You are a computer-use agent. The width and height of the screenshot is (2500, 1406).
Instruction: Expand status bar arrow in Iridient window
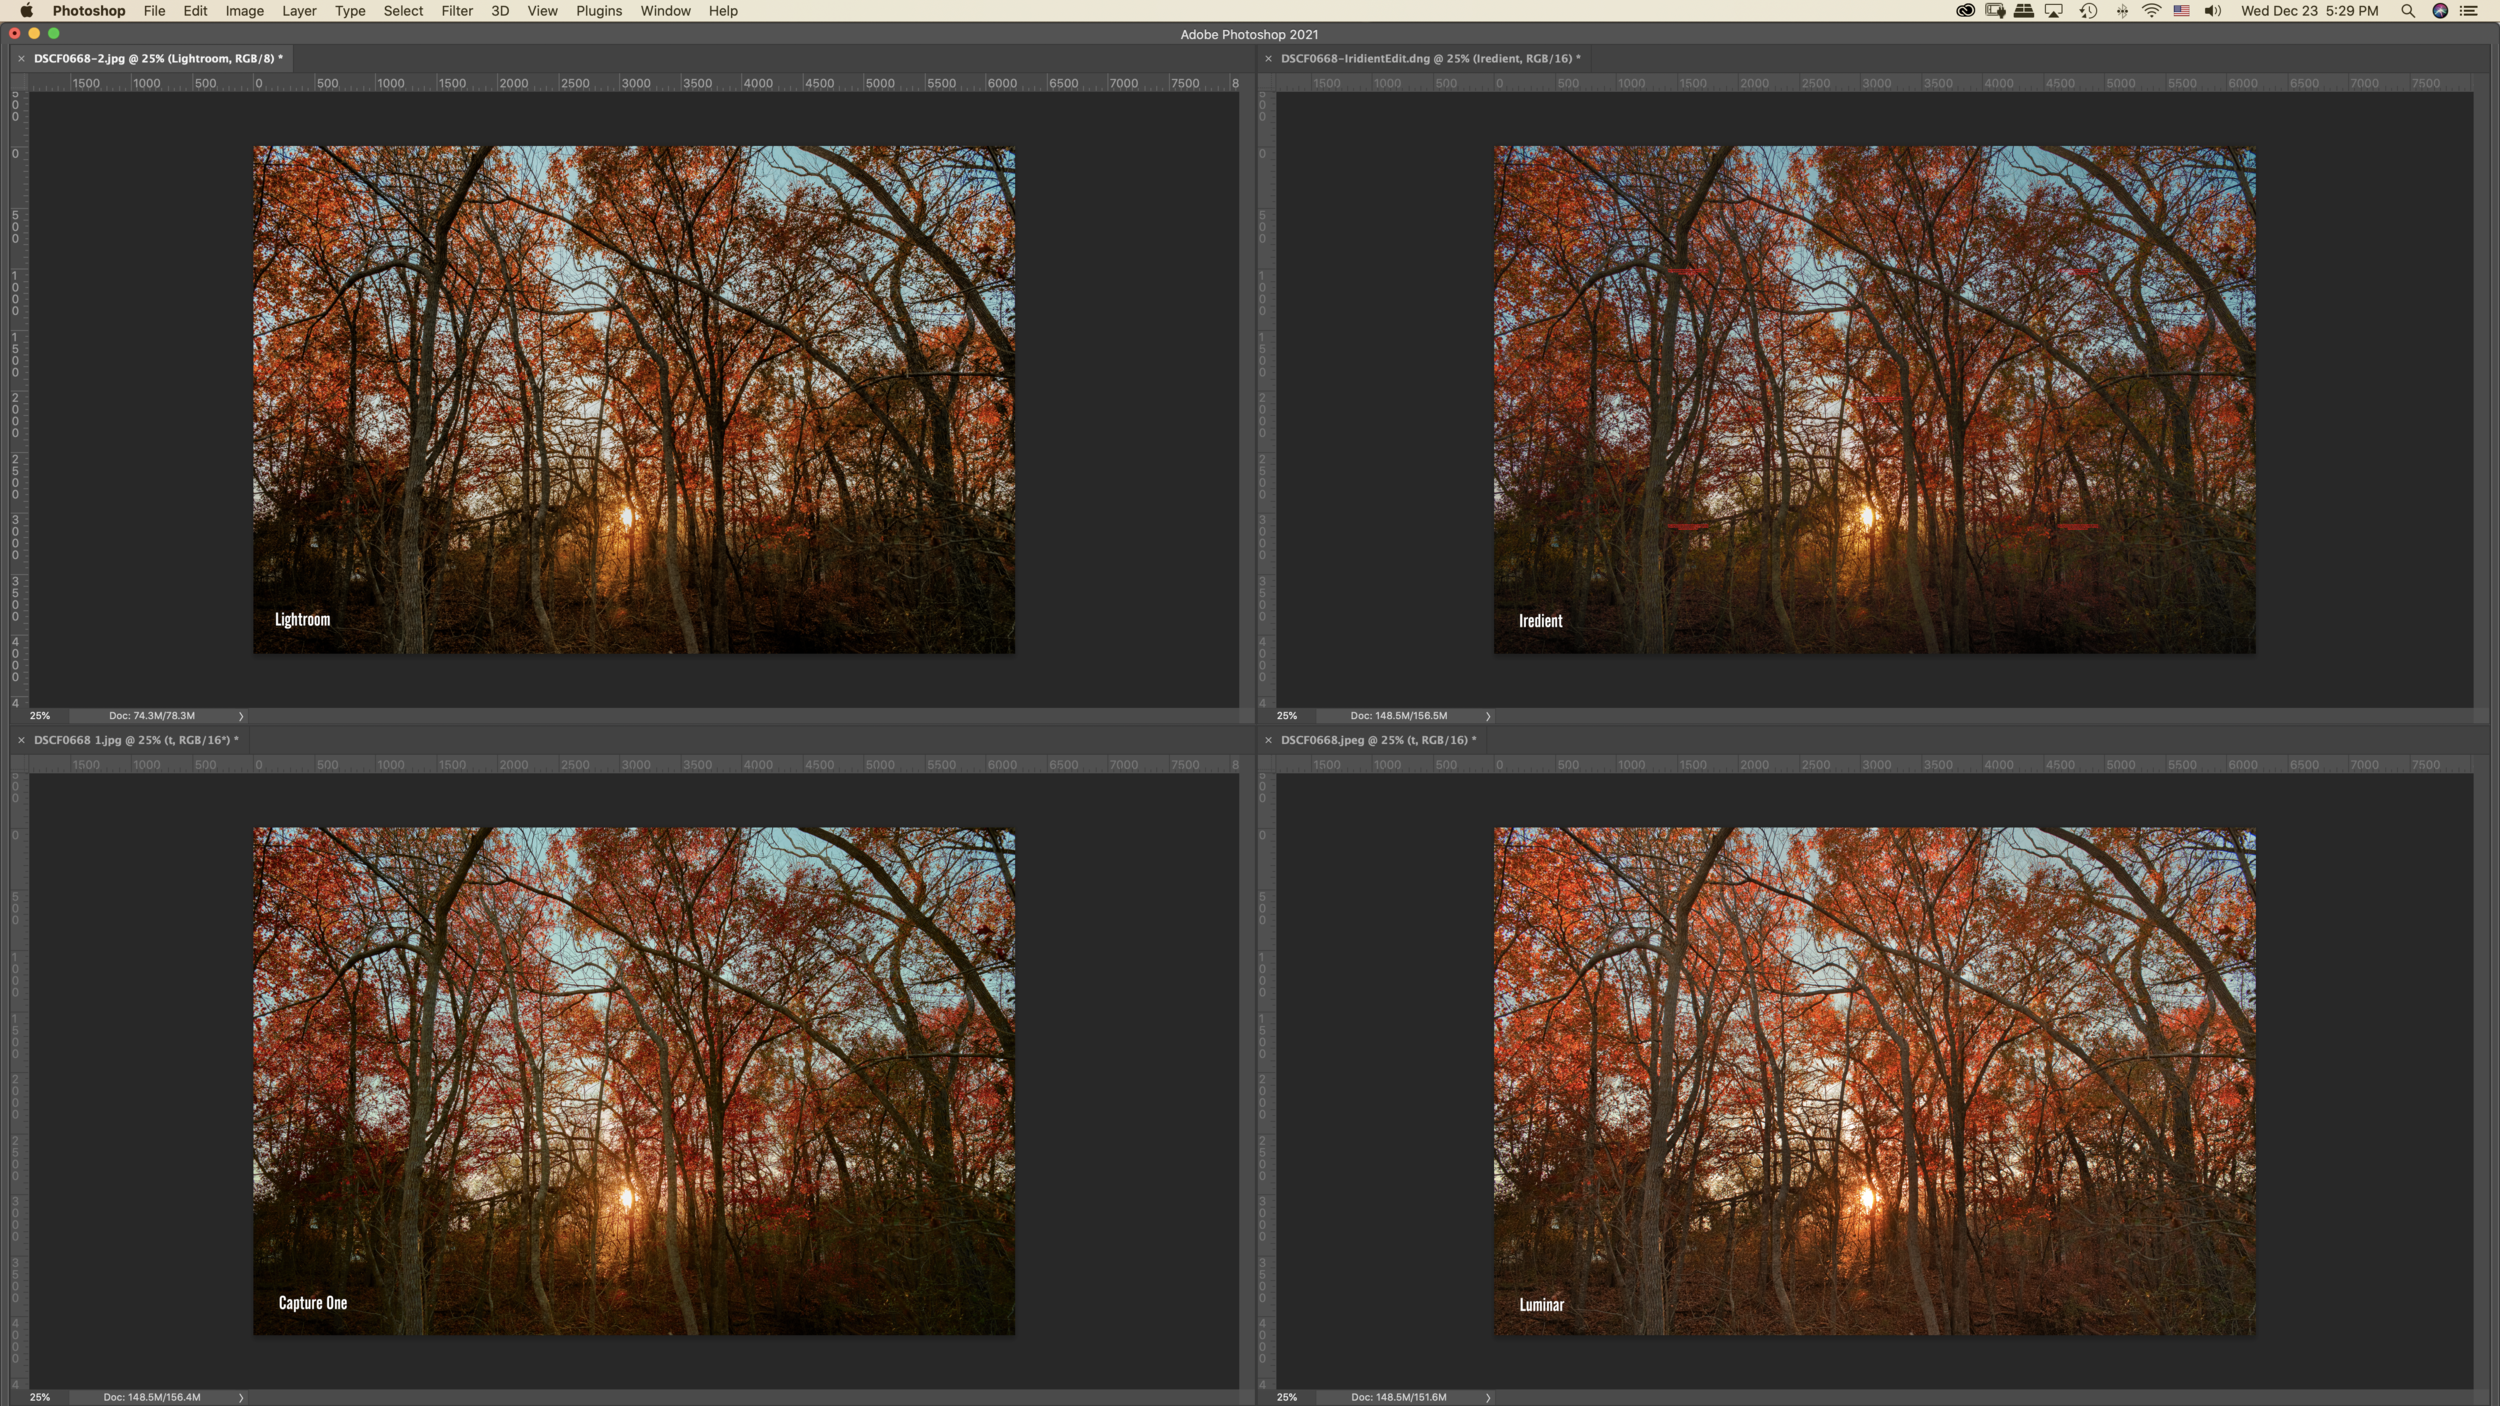pos(1488,716)
